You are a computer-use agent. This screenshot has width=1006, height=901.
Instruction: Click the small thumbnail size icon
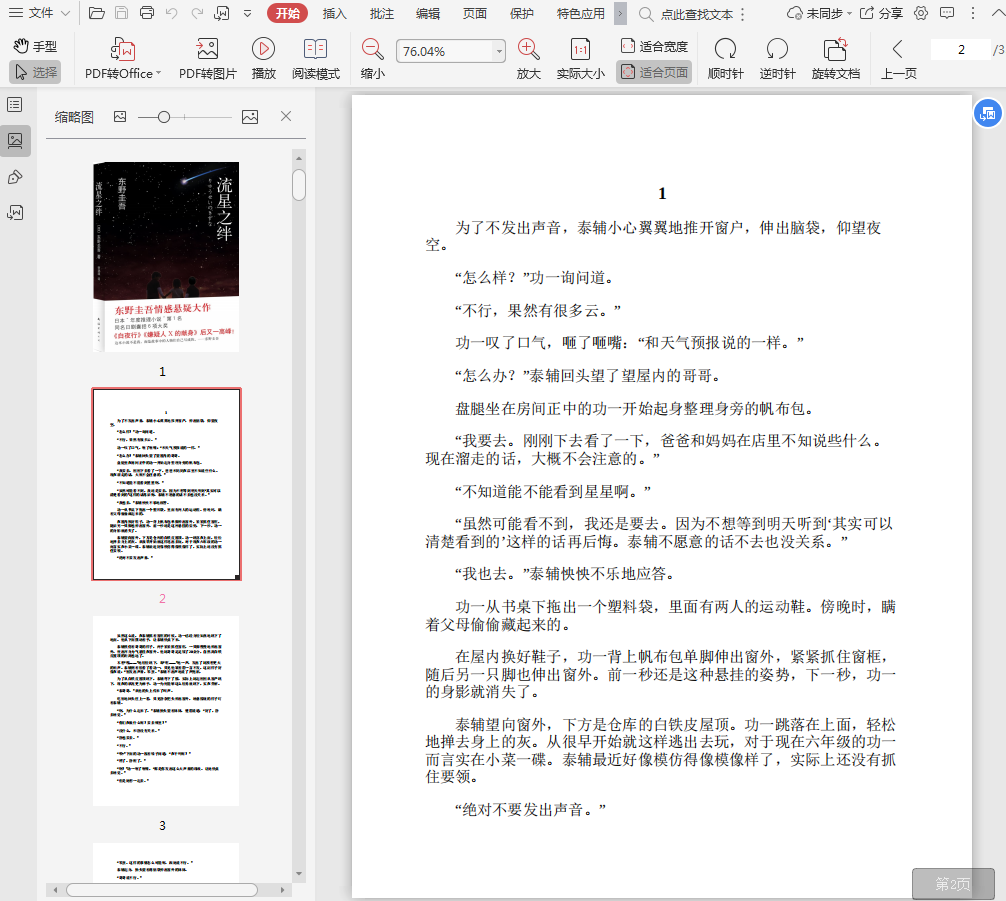coord(120,117)
